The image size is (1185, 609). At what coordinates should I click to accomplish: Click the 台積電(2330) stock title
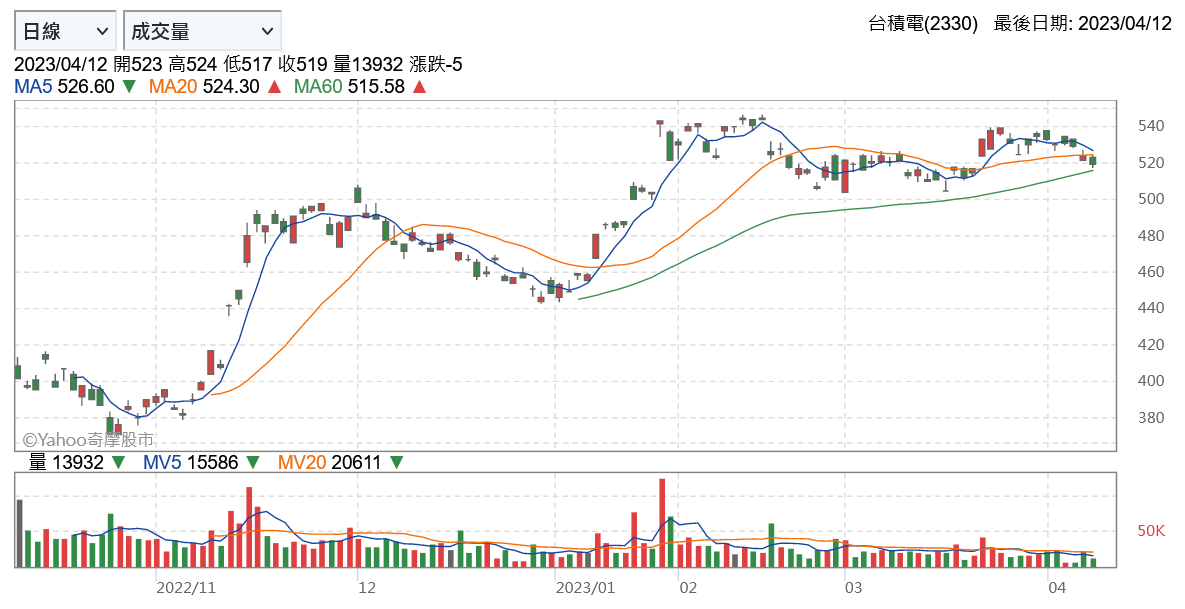click(923, 24)
